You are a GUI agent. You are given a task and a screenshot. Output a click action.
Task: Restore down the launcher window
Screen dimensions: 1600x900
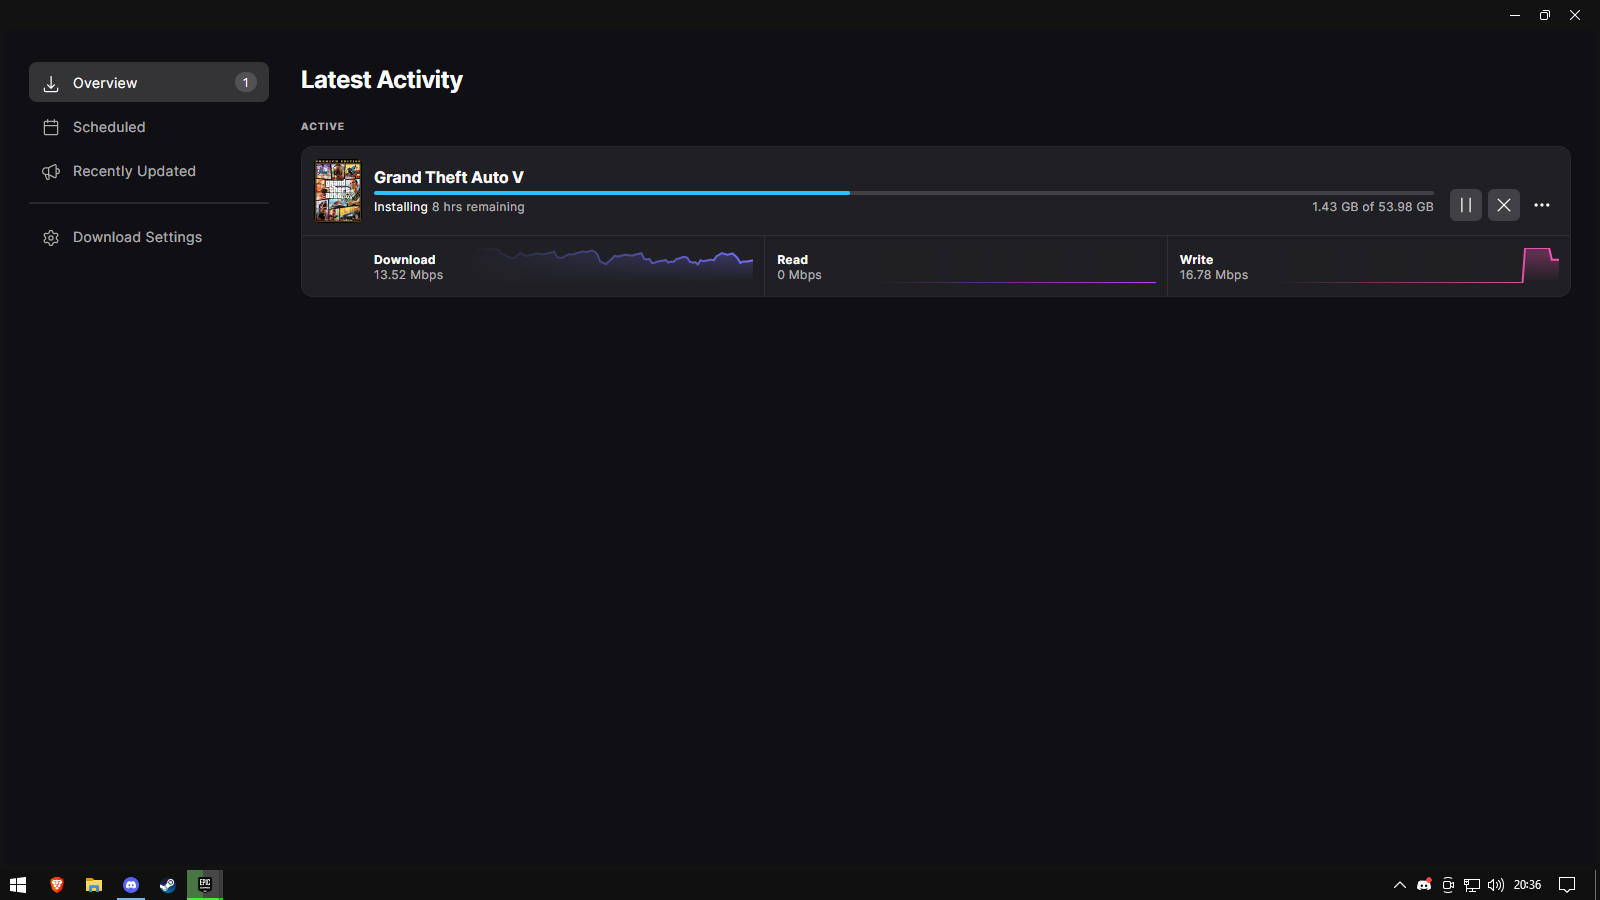[1545, 15]
